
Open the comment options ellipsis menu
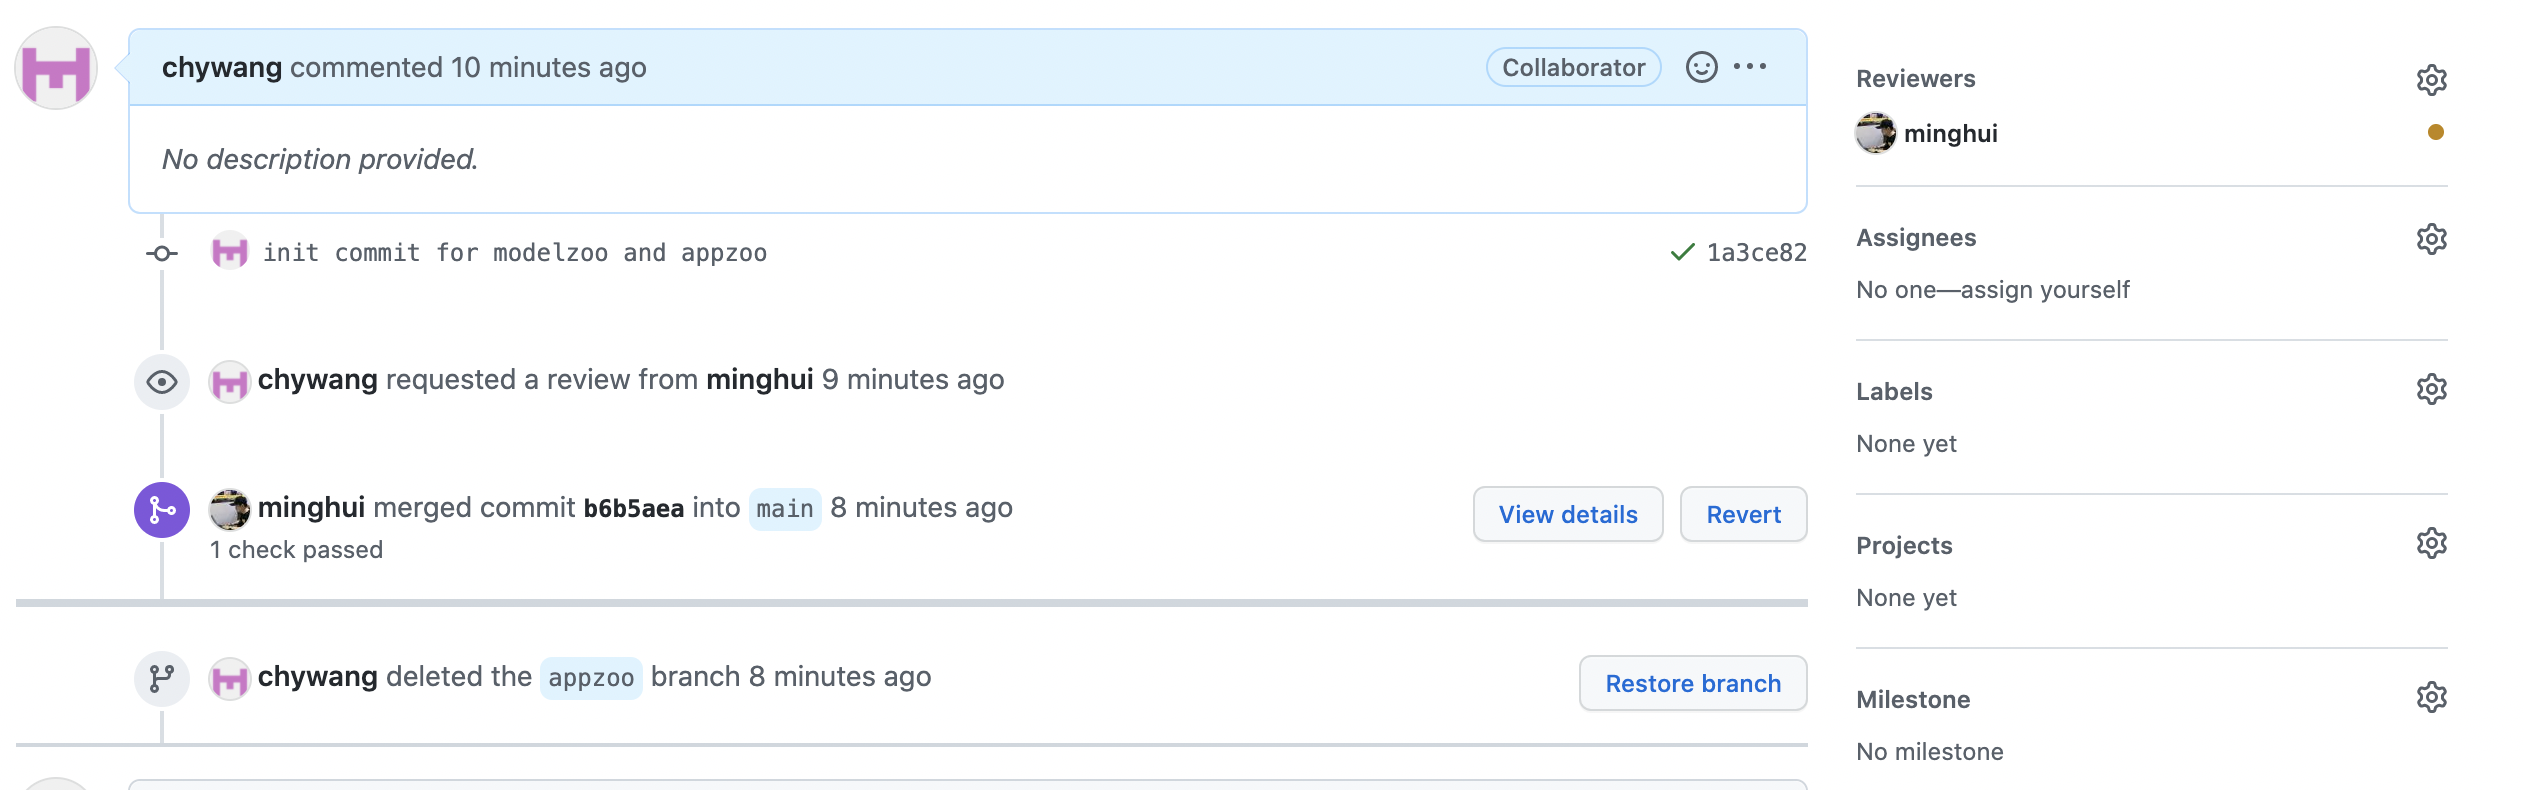[1750, 67]
